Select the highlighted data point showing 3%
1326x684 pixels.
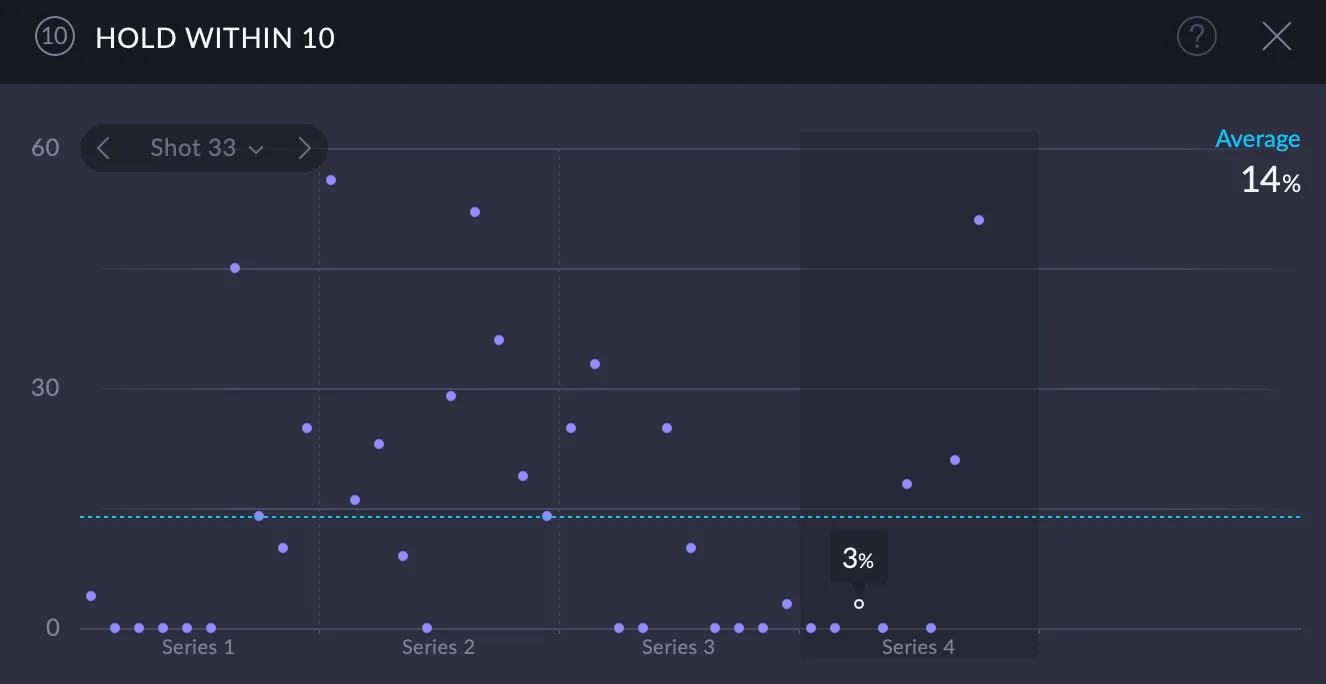point(858,603)
